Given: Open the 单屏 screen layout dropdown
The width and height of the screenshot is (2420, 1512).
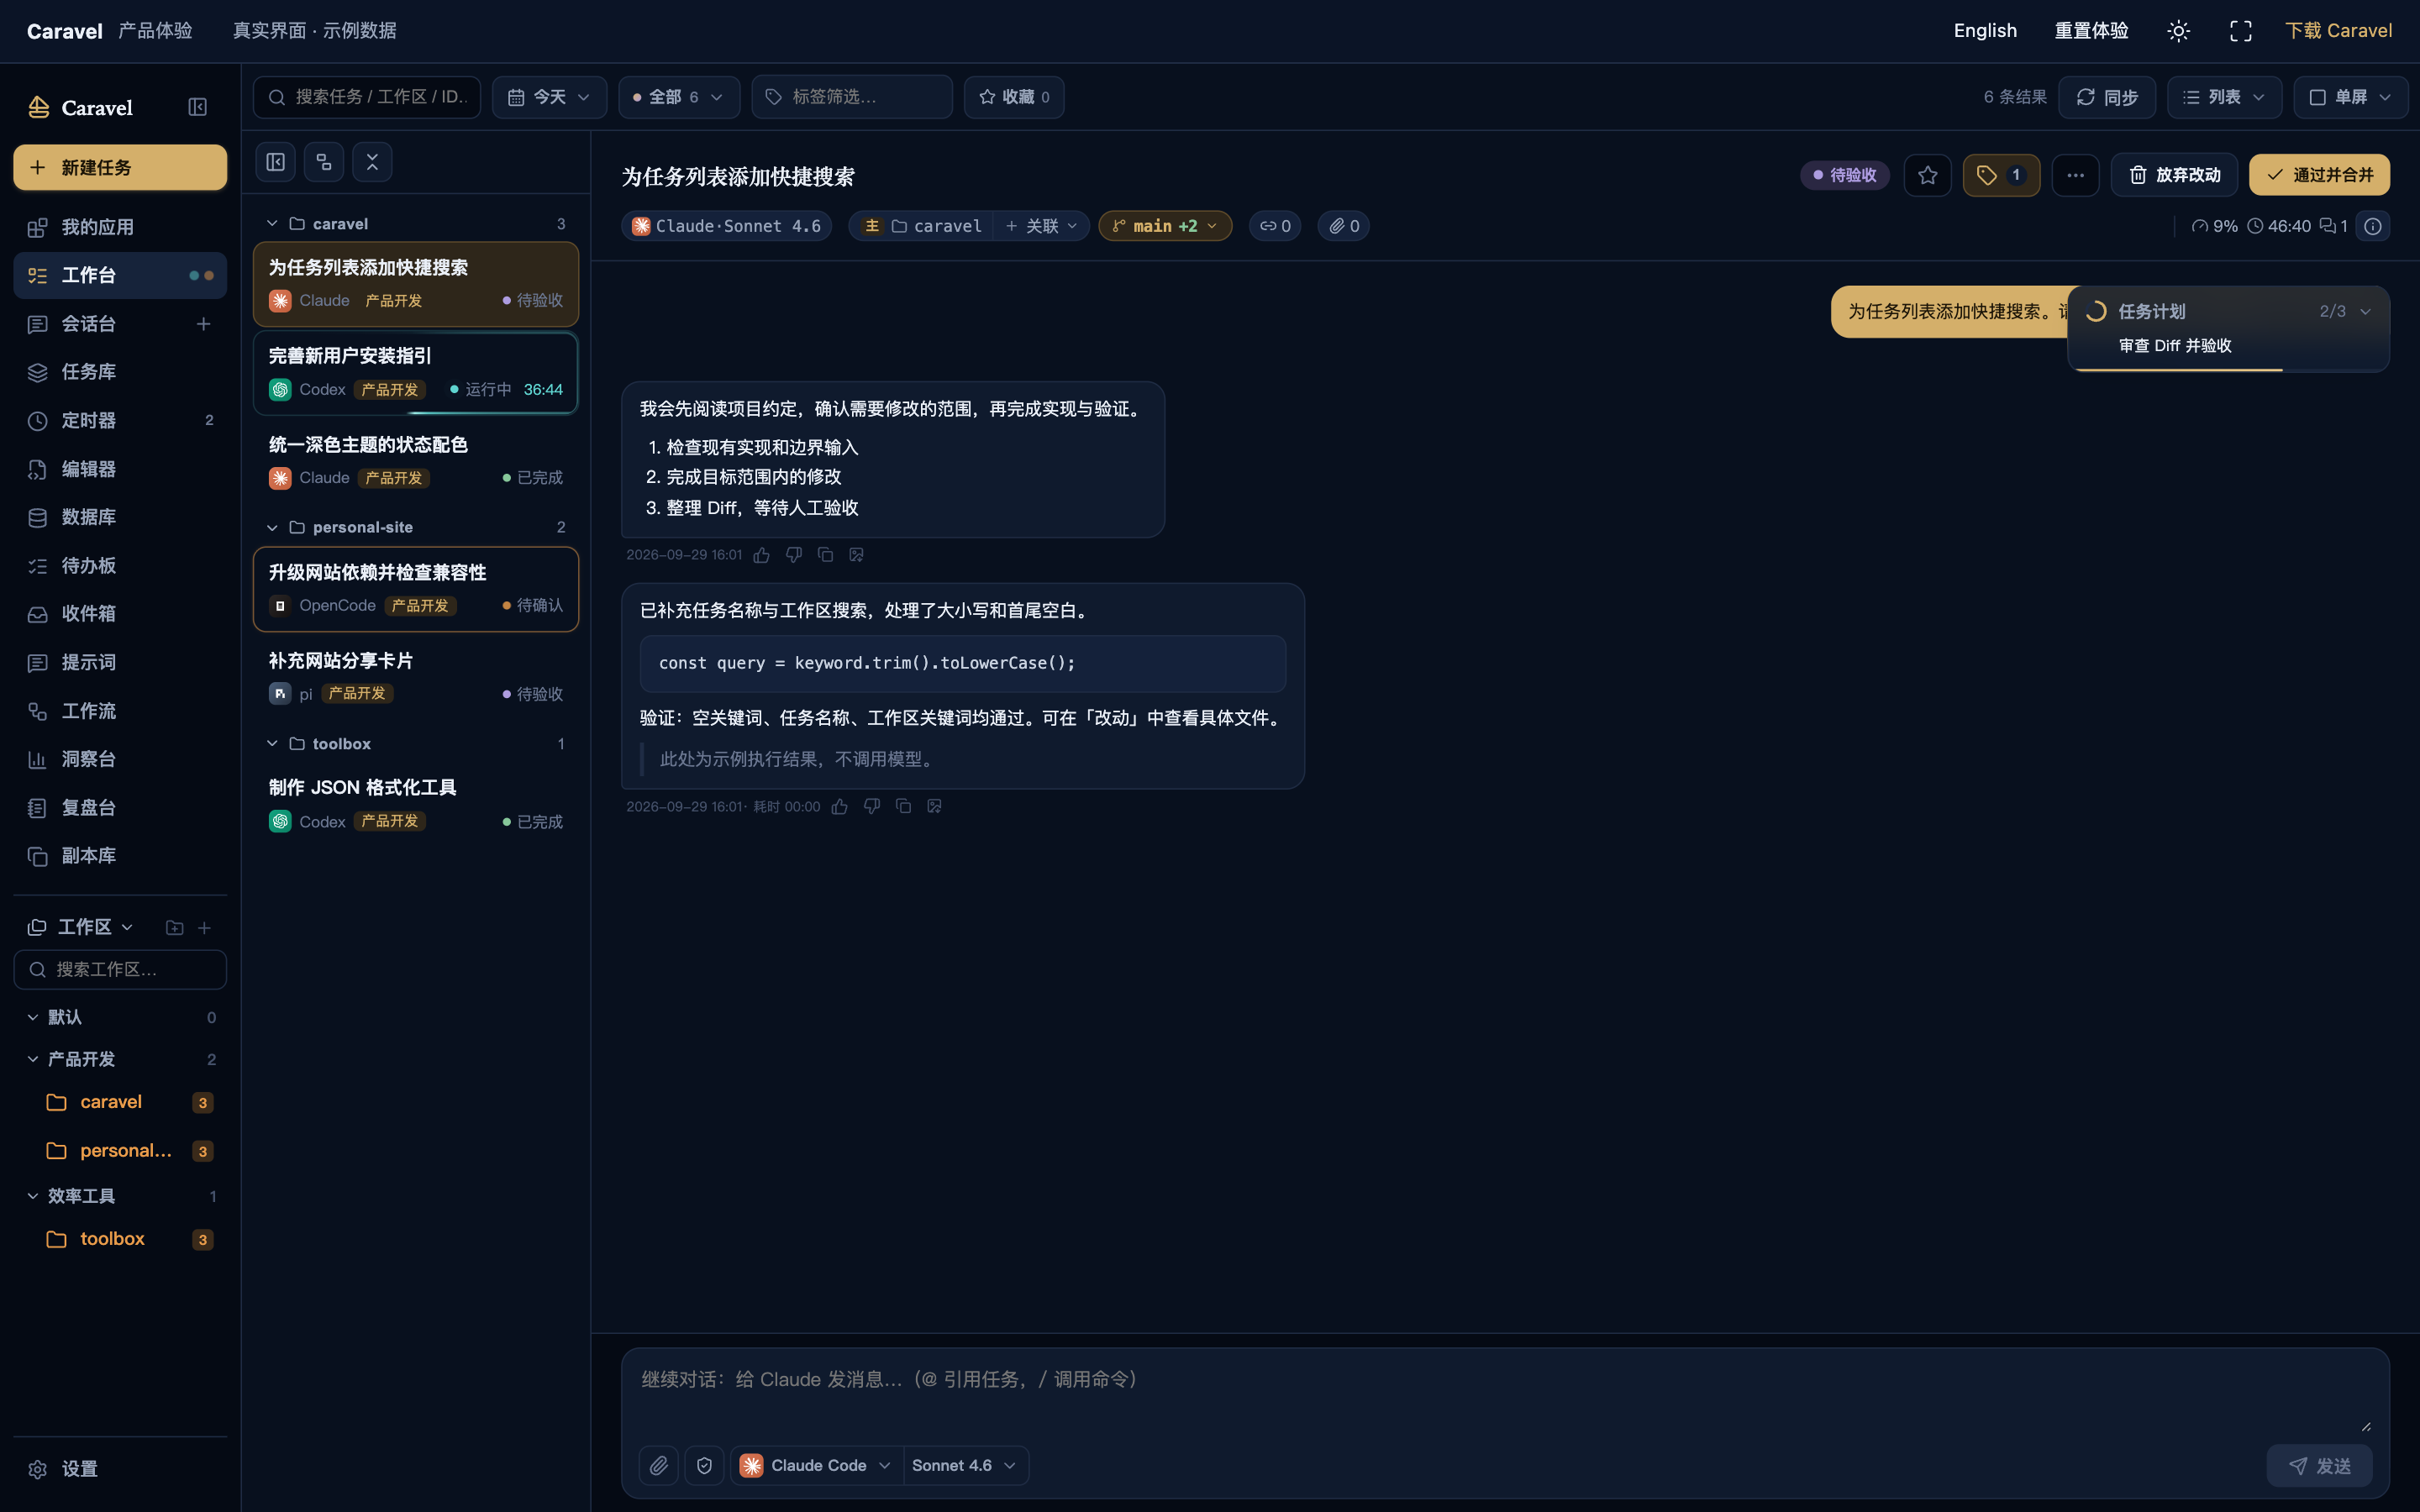Looking at the screenshot, I should pos(2350,97).
